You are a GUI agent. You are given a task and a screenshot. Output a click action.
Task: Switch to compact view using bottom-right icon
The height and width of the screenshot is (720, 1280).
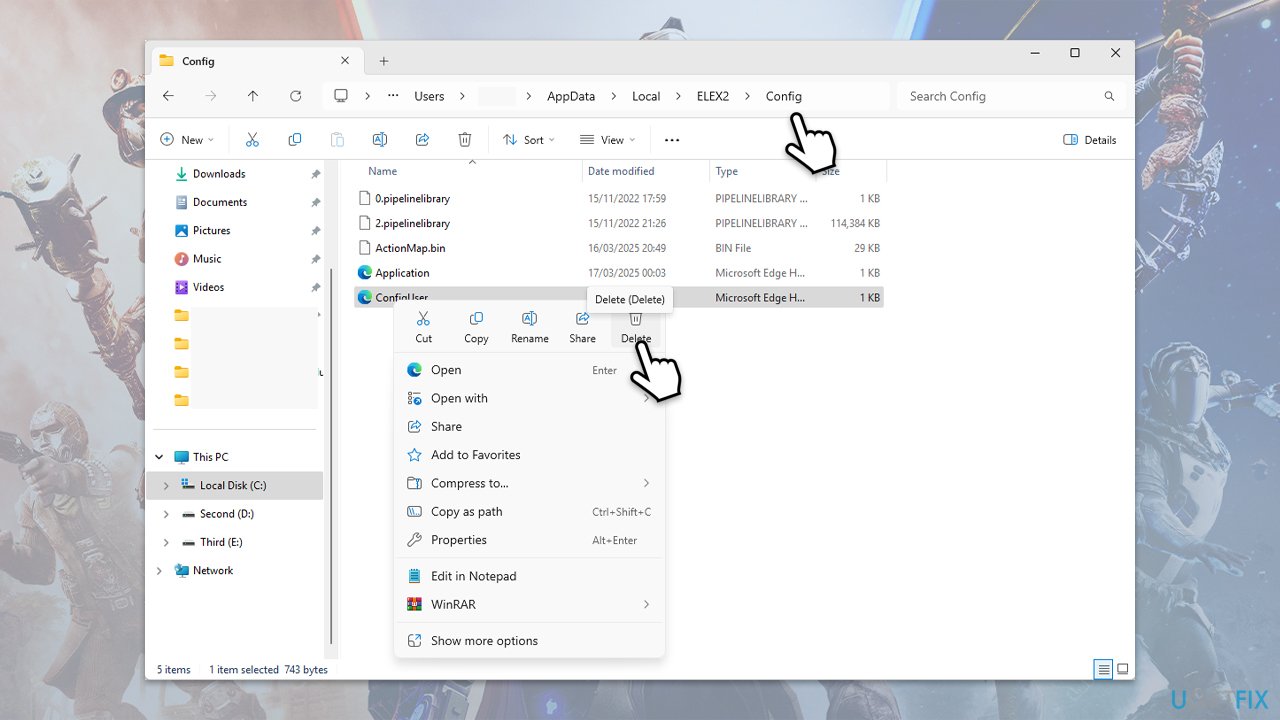[1122, 668]
